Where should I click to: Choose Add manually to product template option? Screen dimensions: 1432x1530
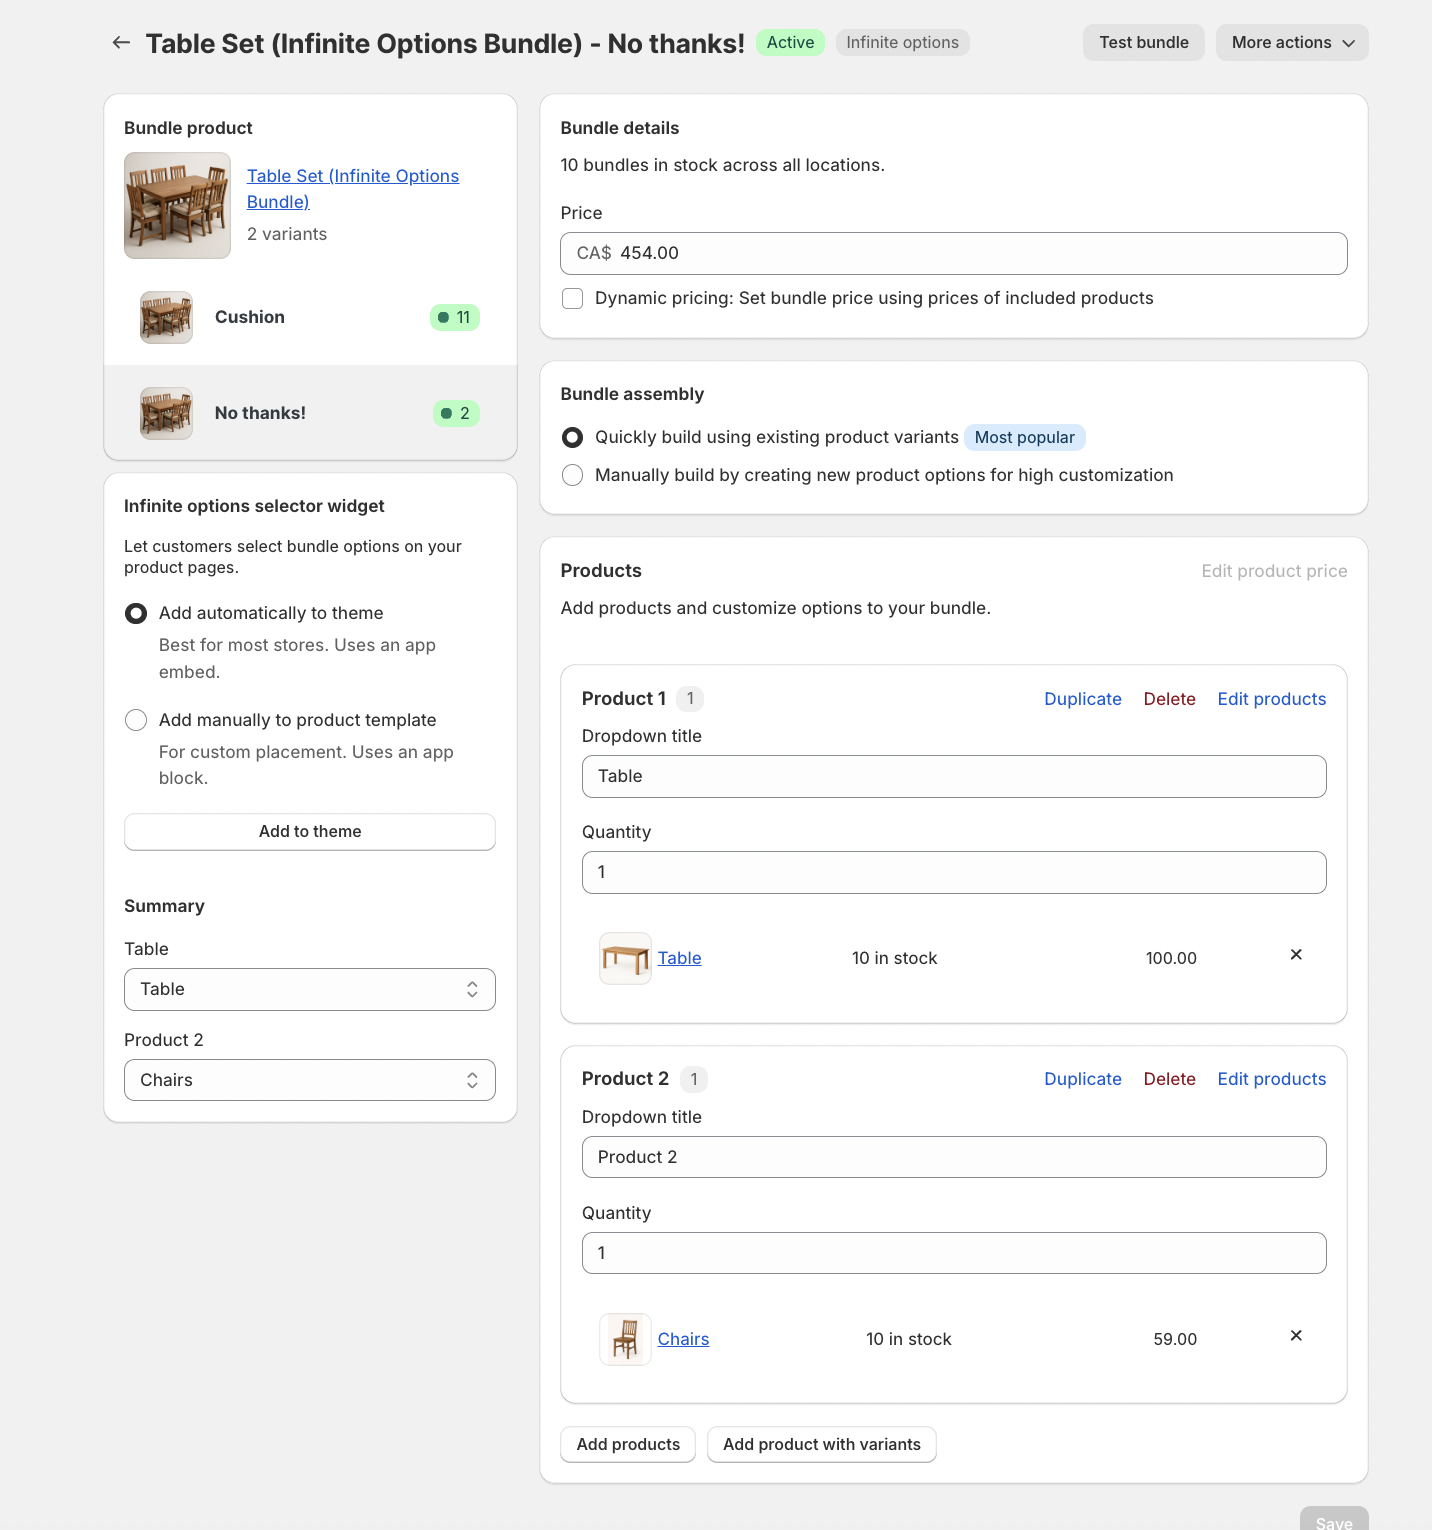[136, 720]
